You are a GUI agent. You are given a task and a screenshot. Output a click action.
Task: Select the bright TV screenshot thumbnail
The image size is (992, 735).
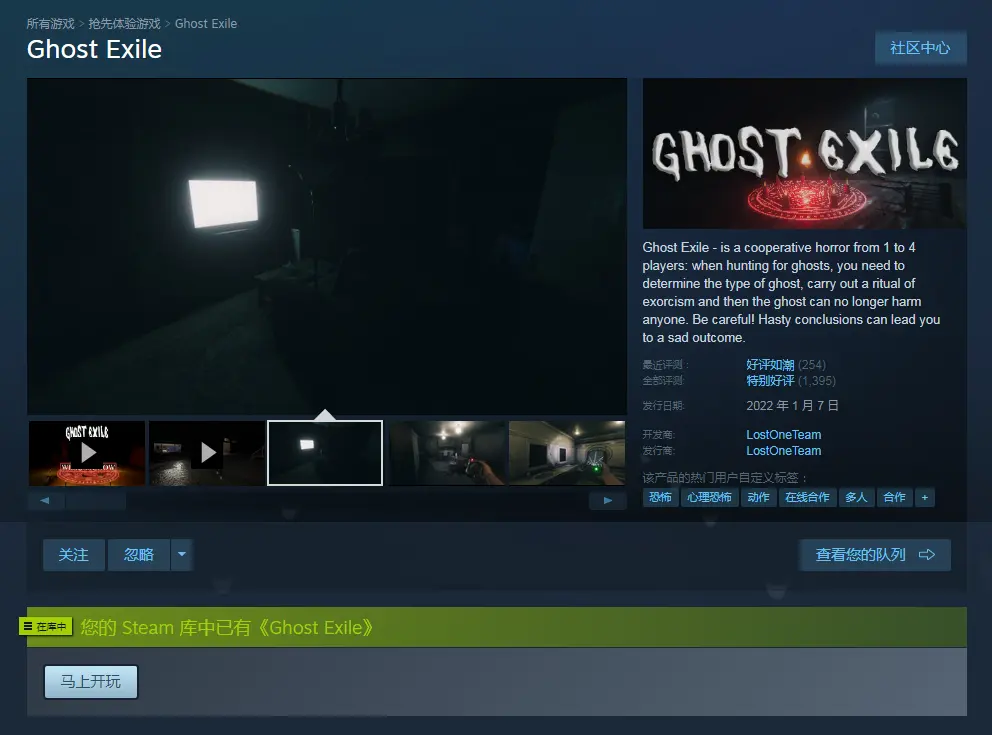tap(325, 453)
